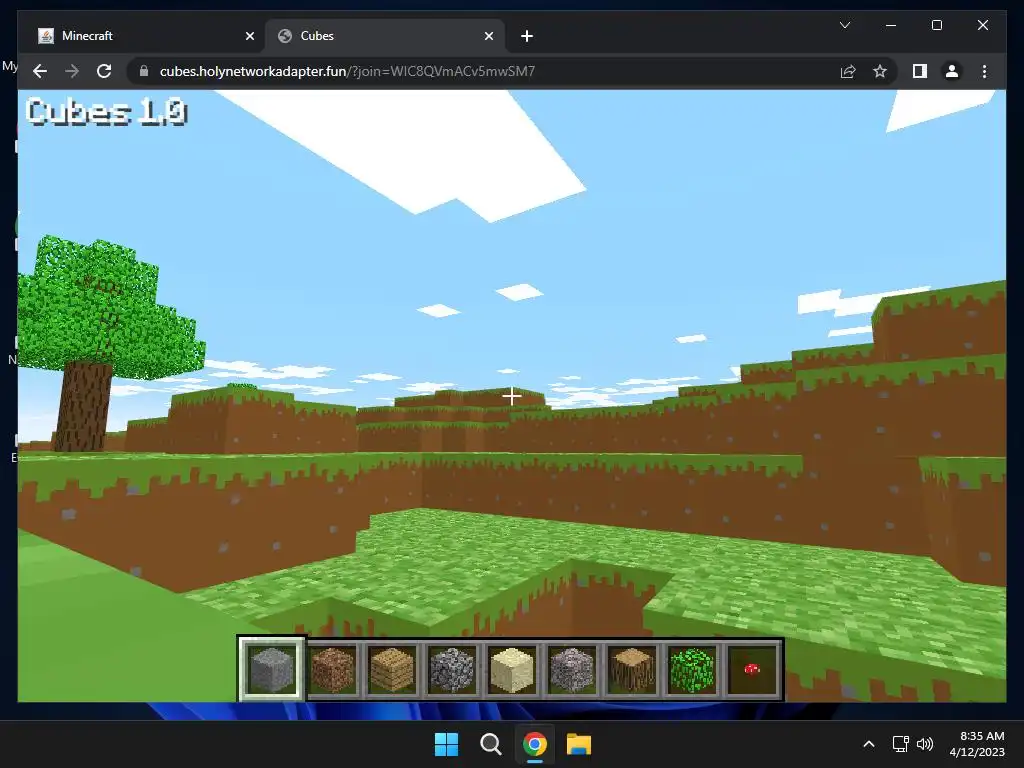Close the Minecraft tab

[249, 36]
